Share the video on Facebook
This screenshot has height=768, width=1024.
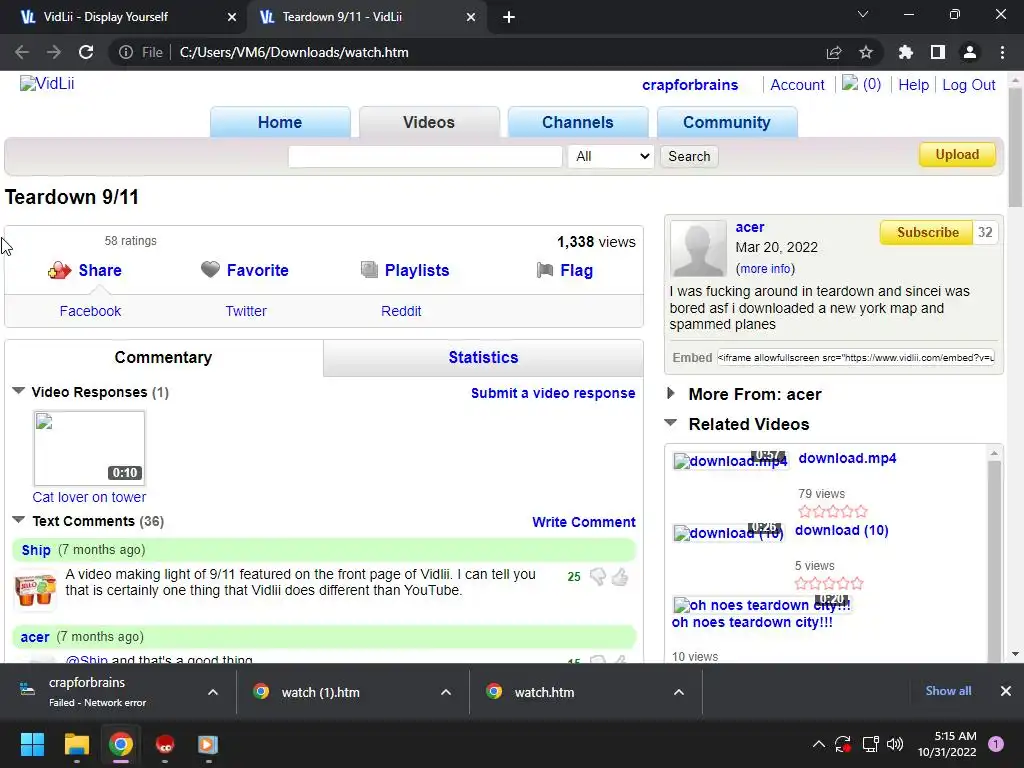coord(90,311)
